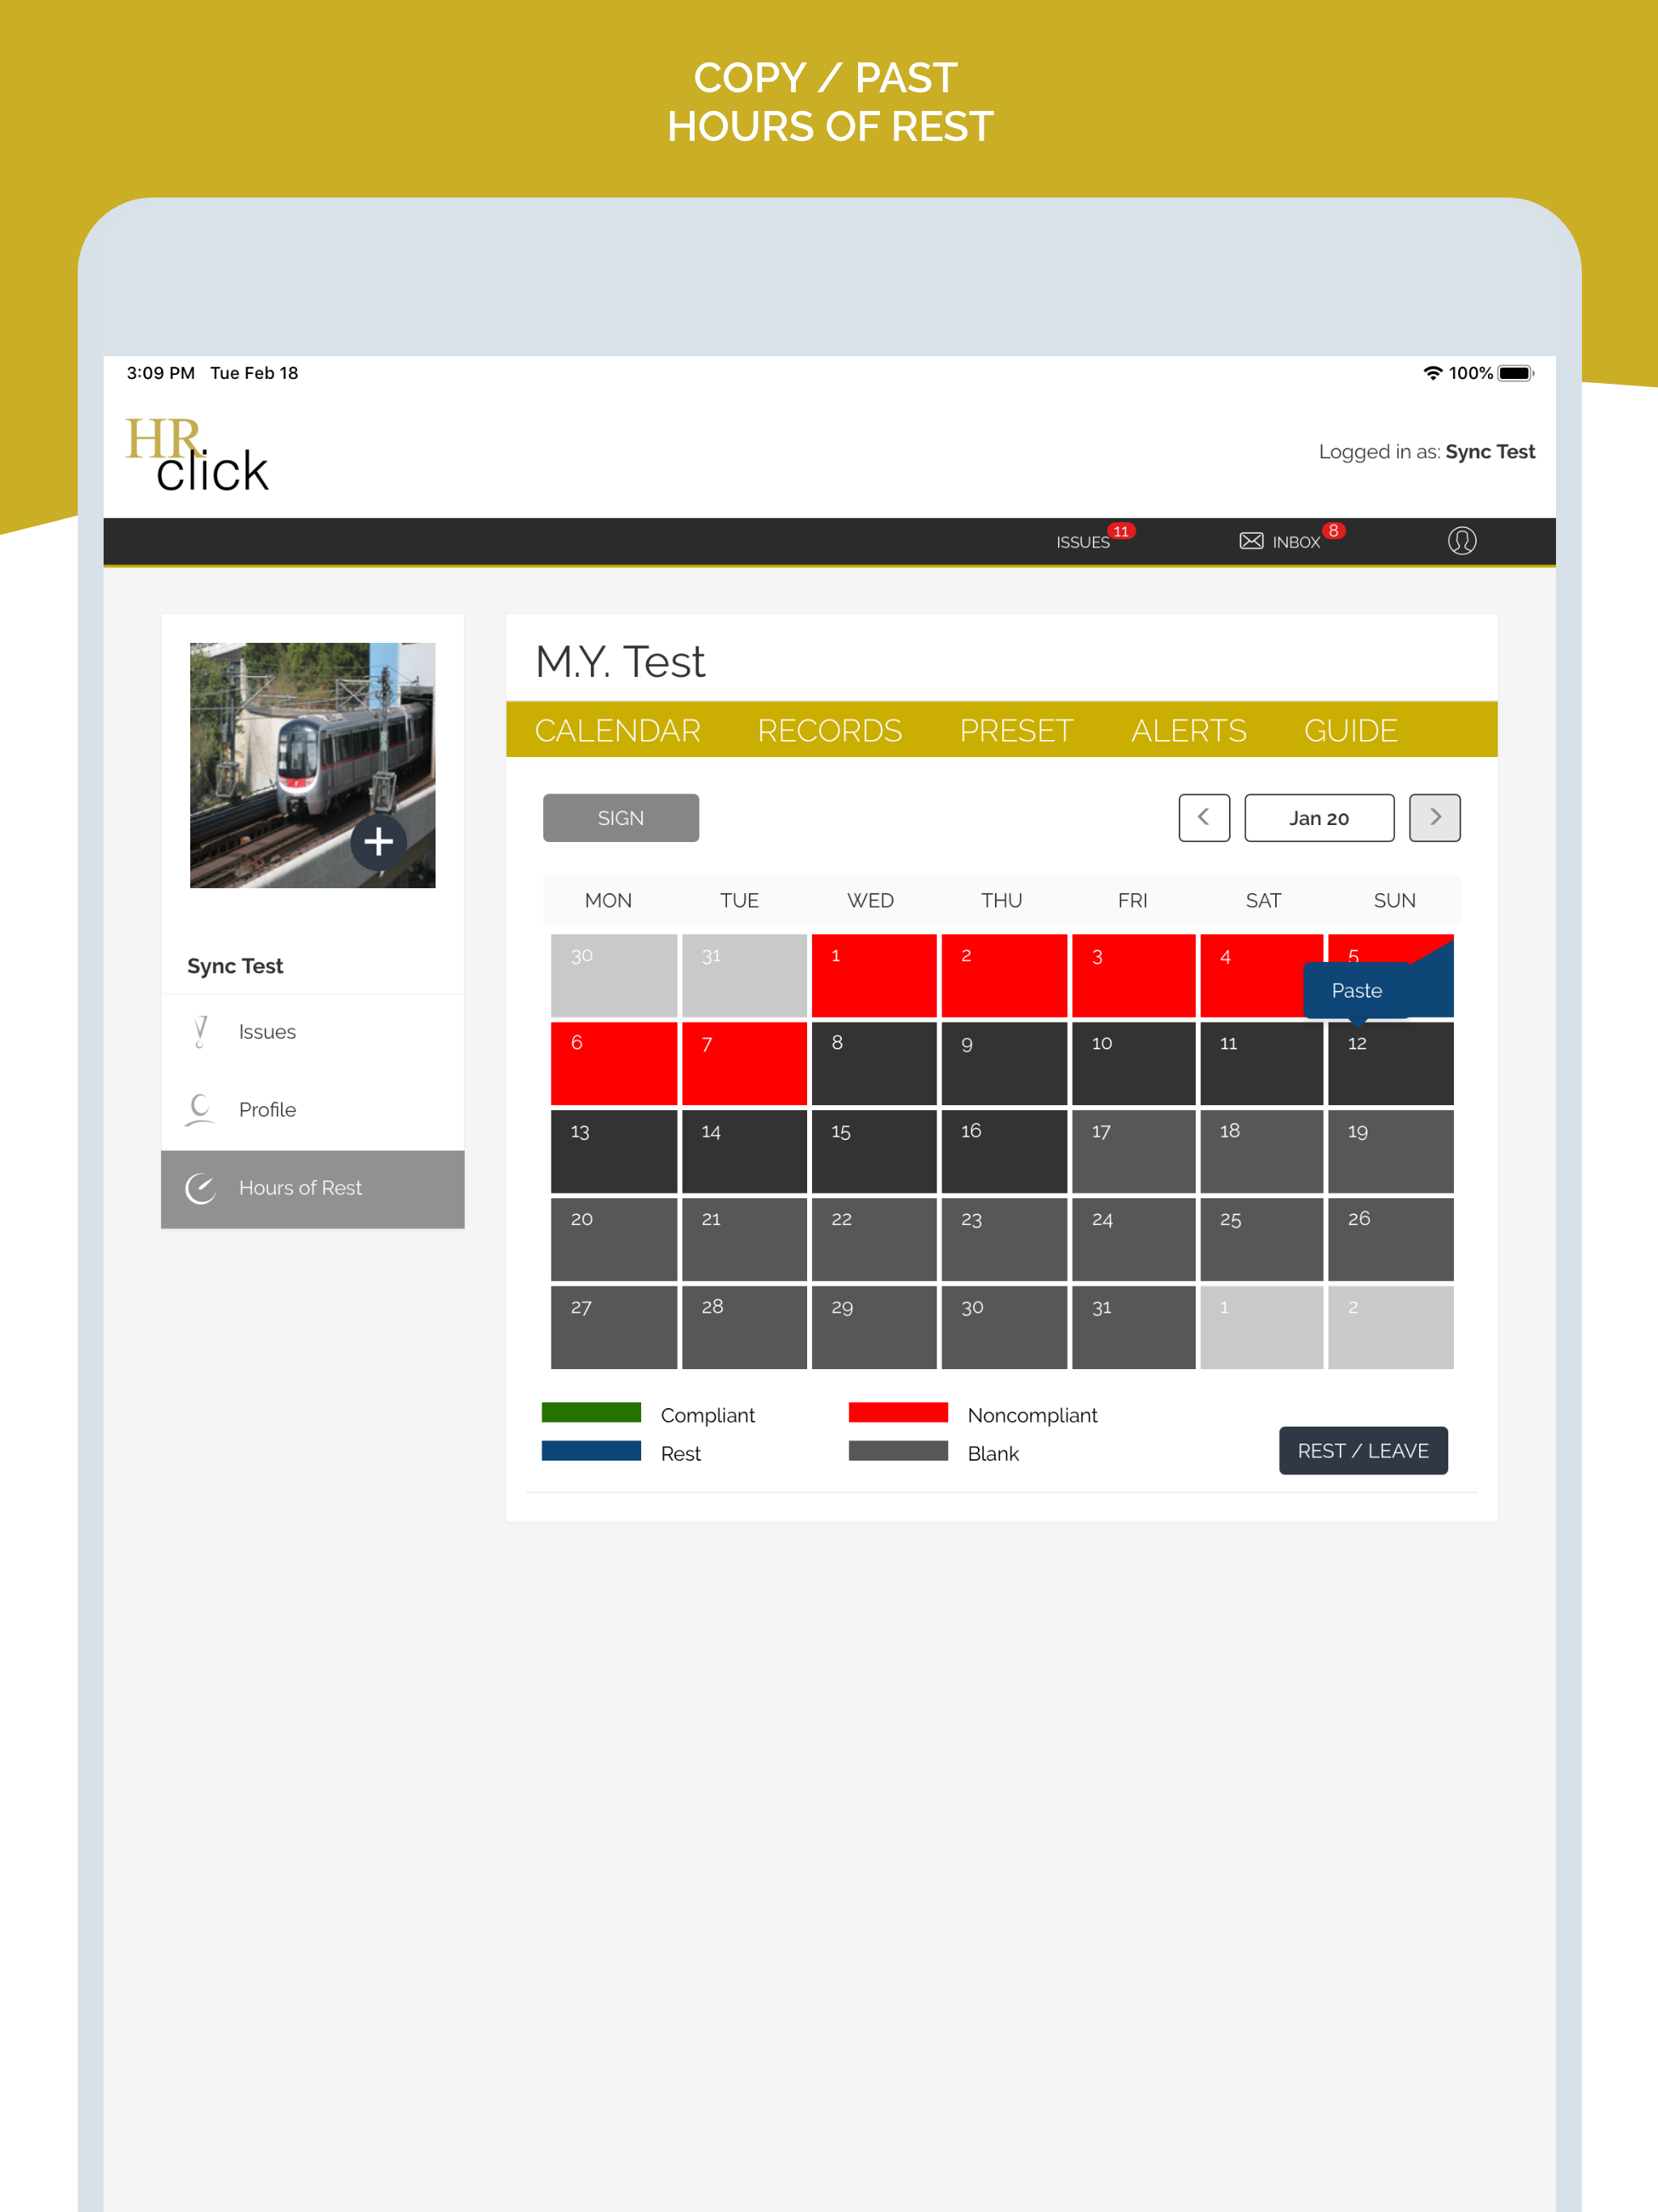This screenshot has height=2212, width=1658.
Task: Select calendar day 9
Action: [x=1004, y=1064]
